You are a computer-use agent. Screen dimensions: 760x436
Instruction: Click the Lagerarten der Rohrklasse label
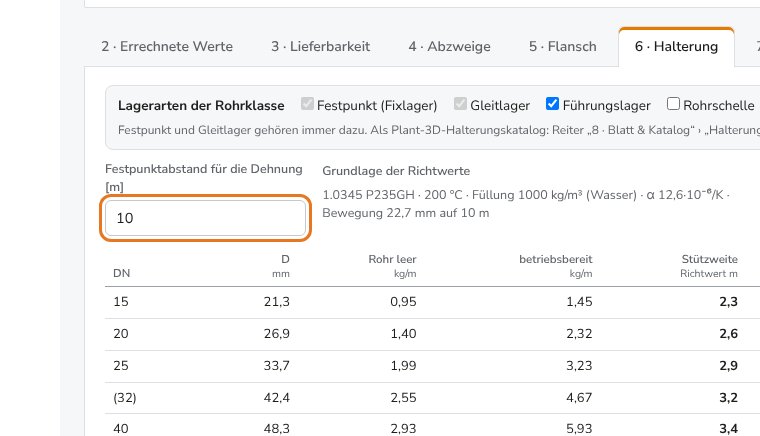tap(201, 106)
